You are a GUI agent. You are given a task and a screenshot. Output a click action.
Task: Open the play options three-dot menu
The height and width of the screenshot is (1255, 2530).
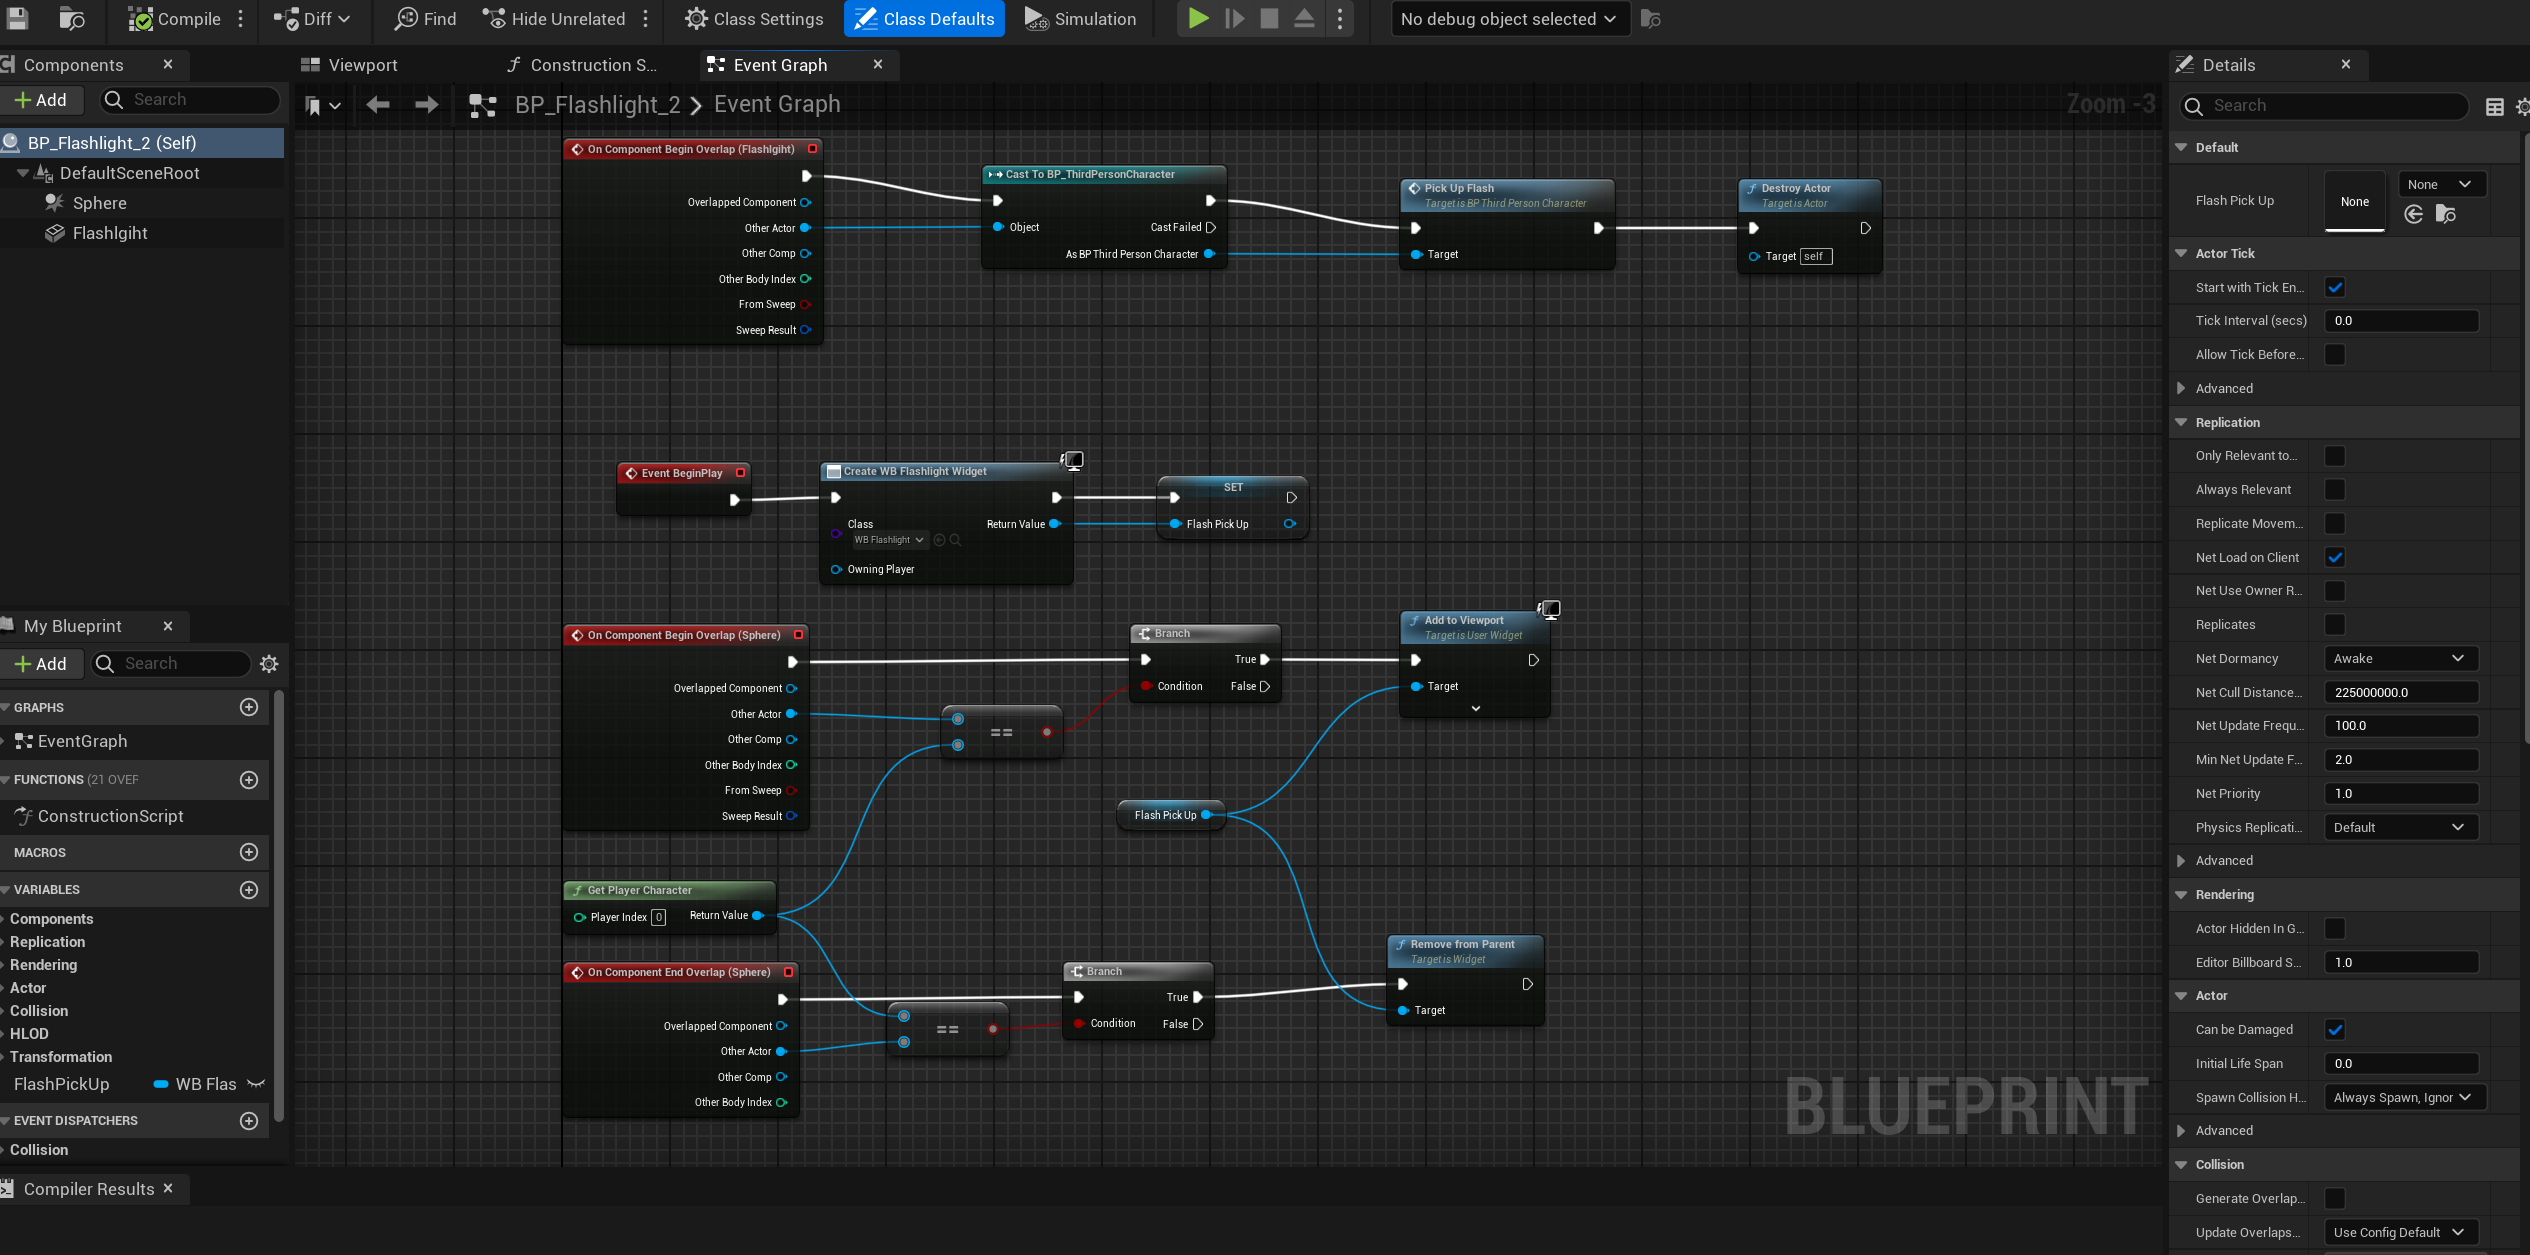pyautogui.click(x=1340, y=19)
